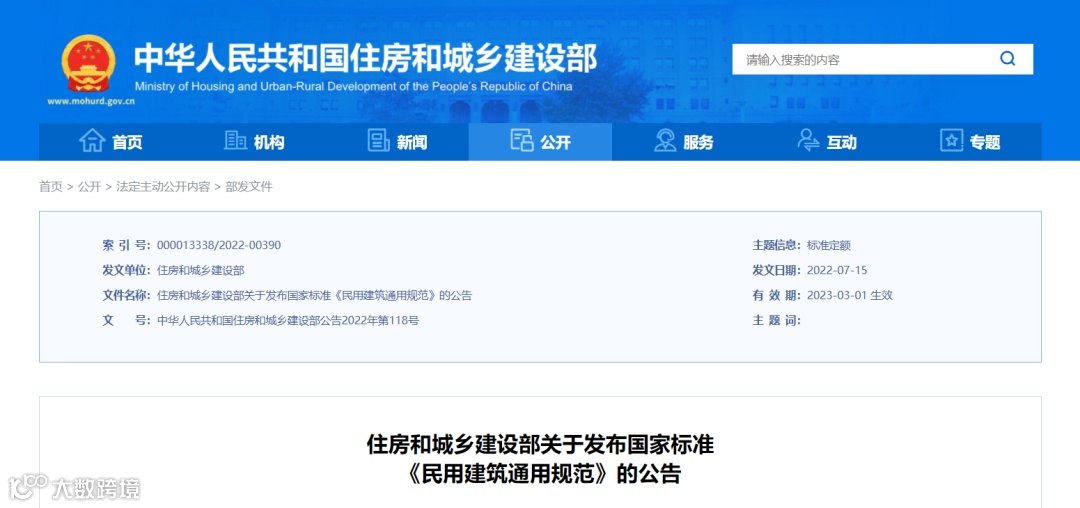Click the 索引号 label
1080x508 pixels.
(x=126, y=245)
